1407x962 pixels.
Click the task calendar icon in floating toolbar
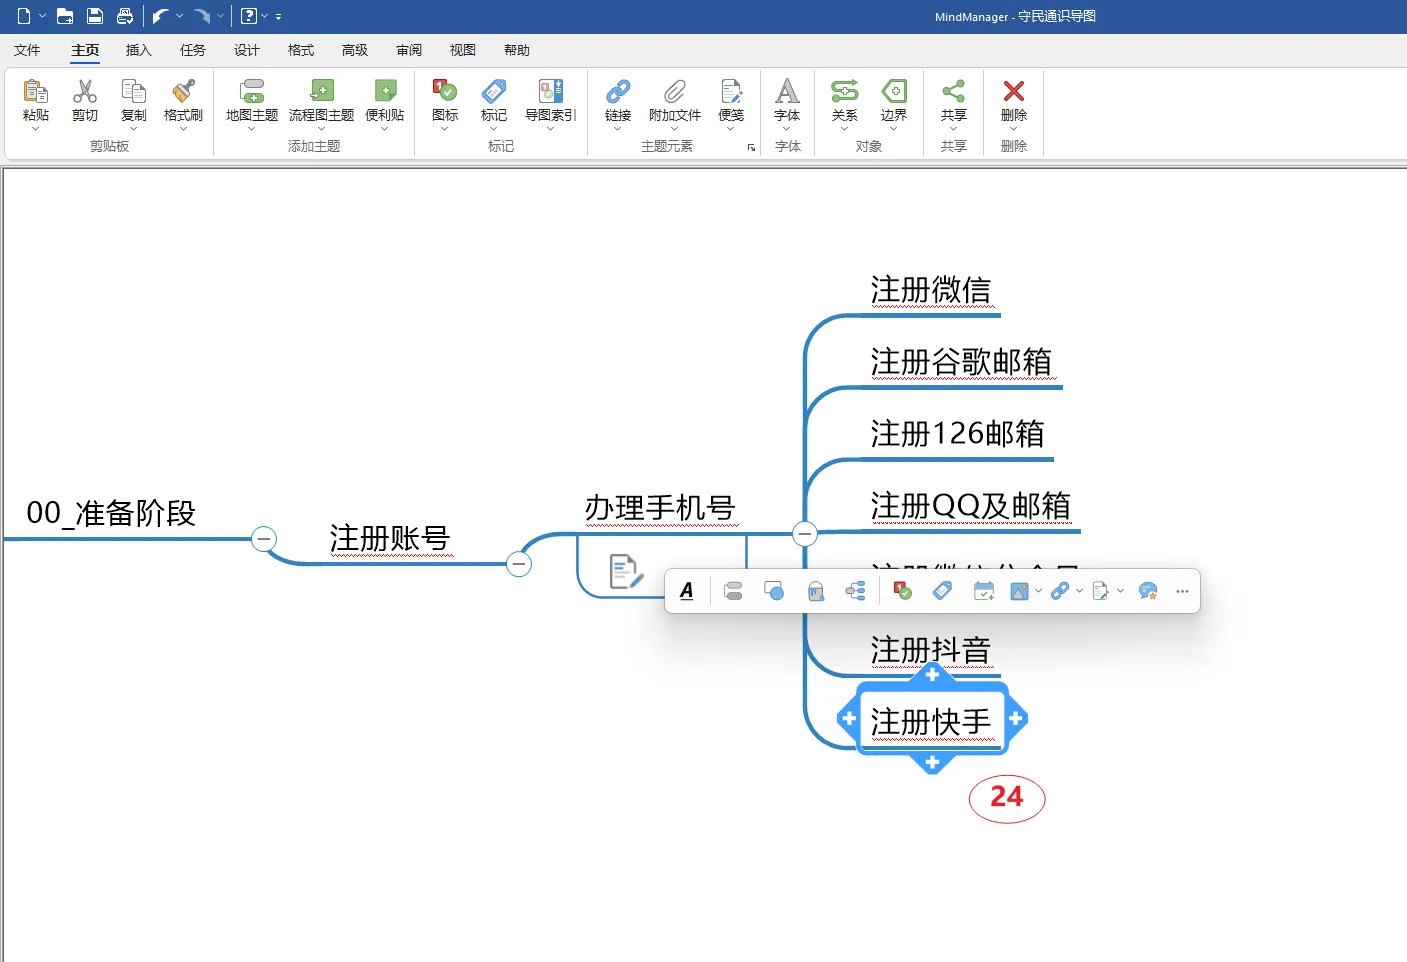pos(984,591)
